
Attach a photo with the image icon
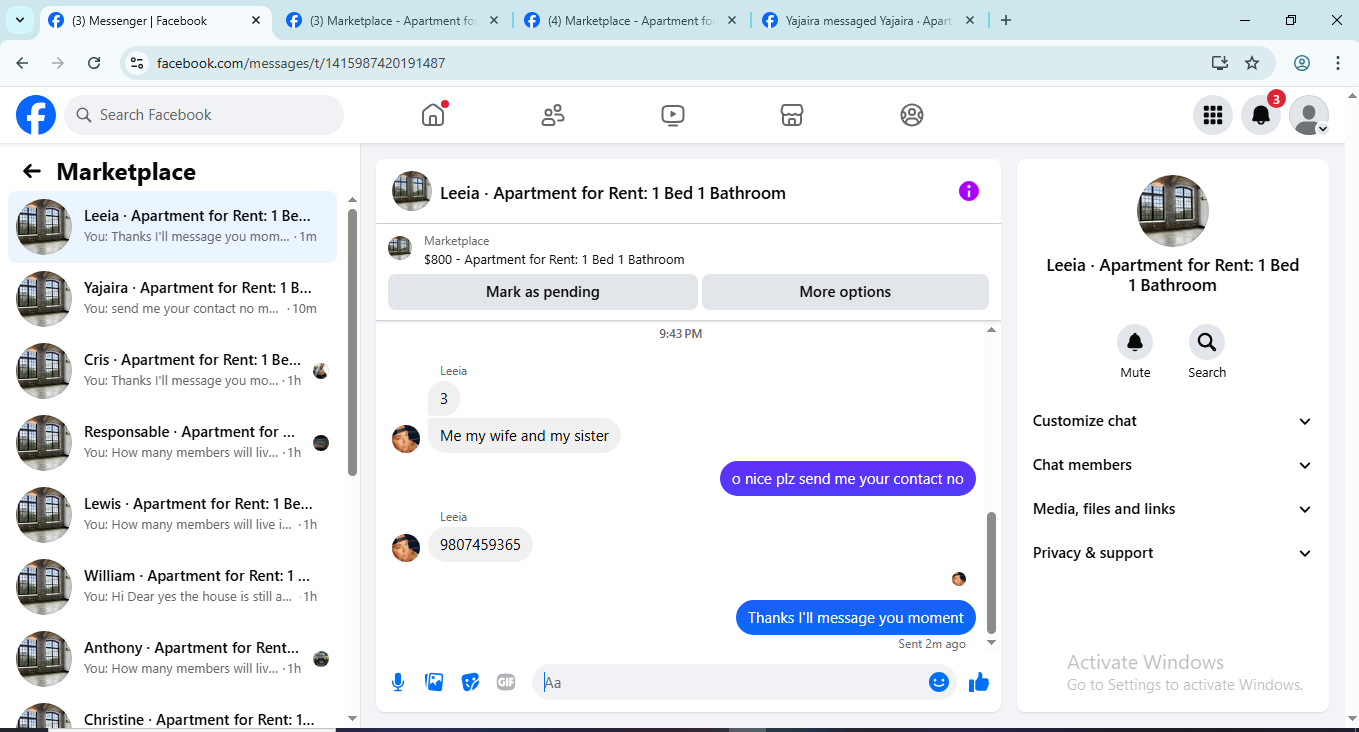(x=434, y=682)
